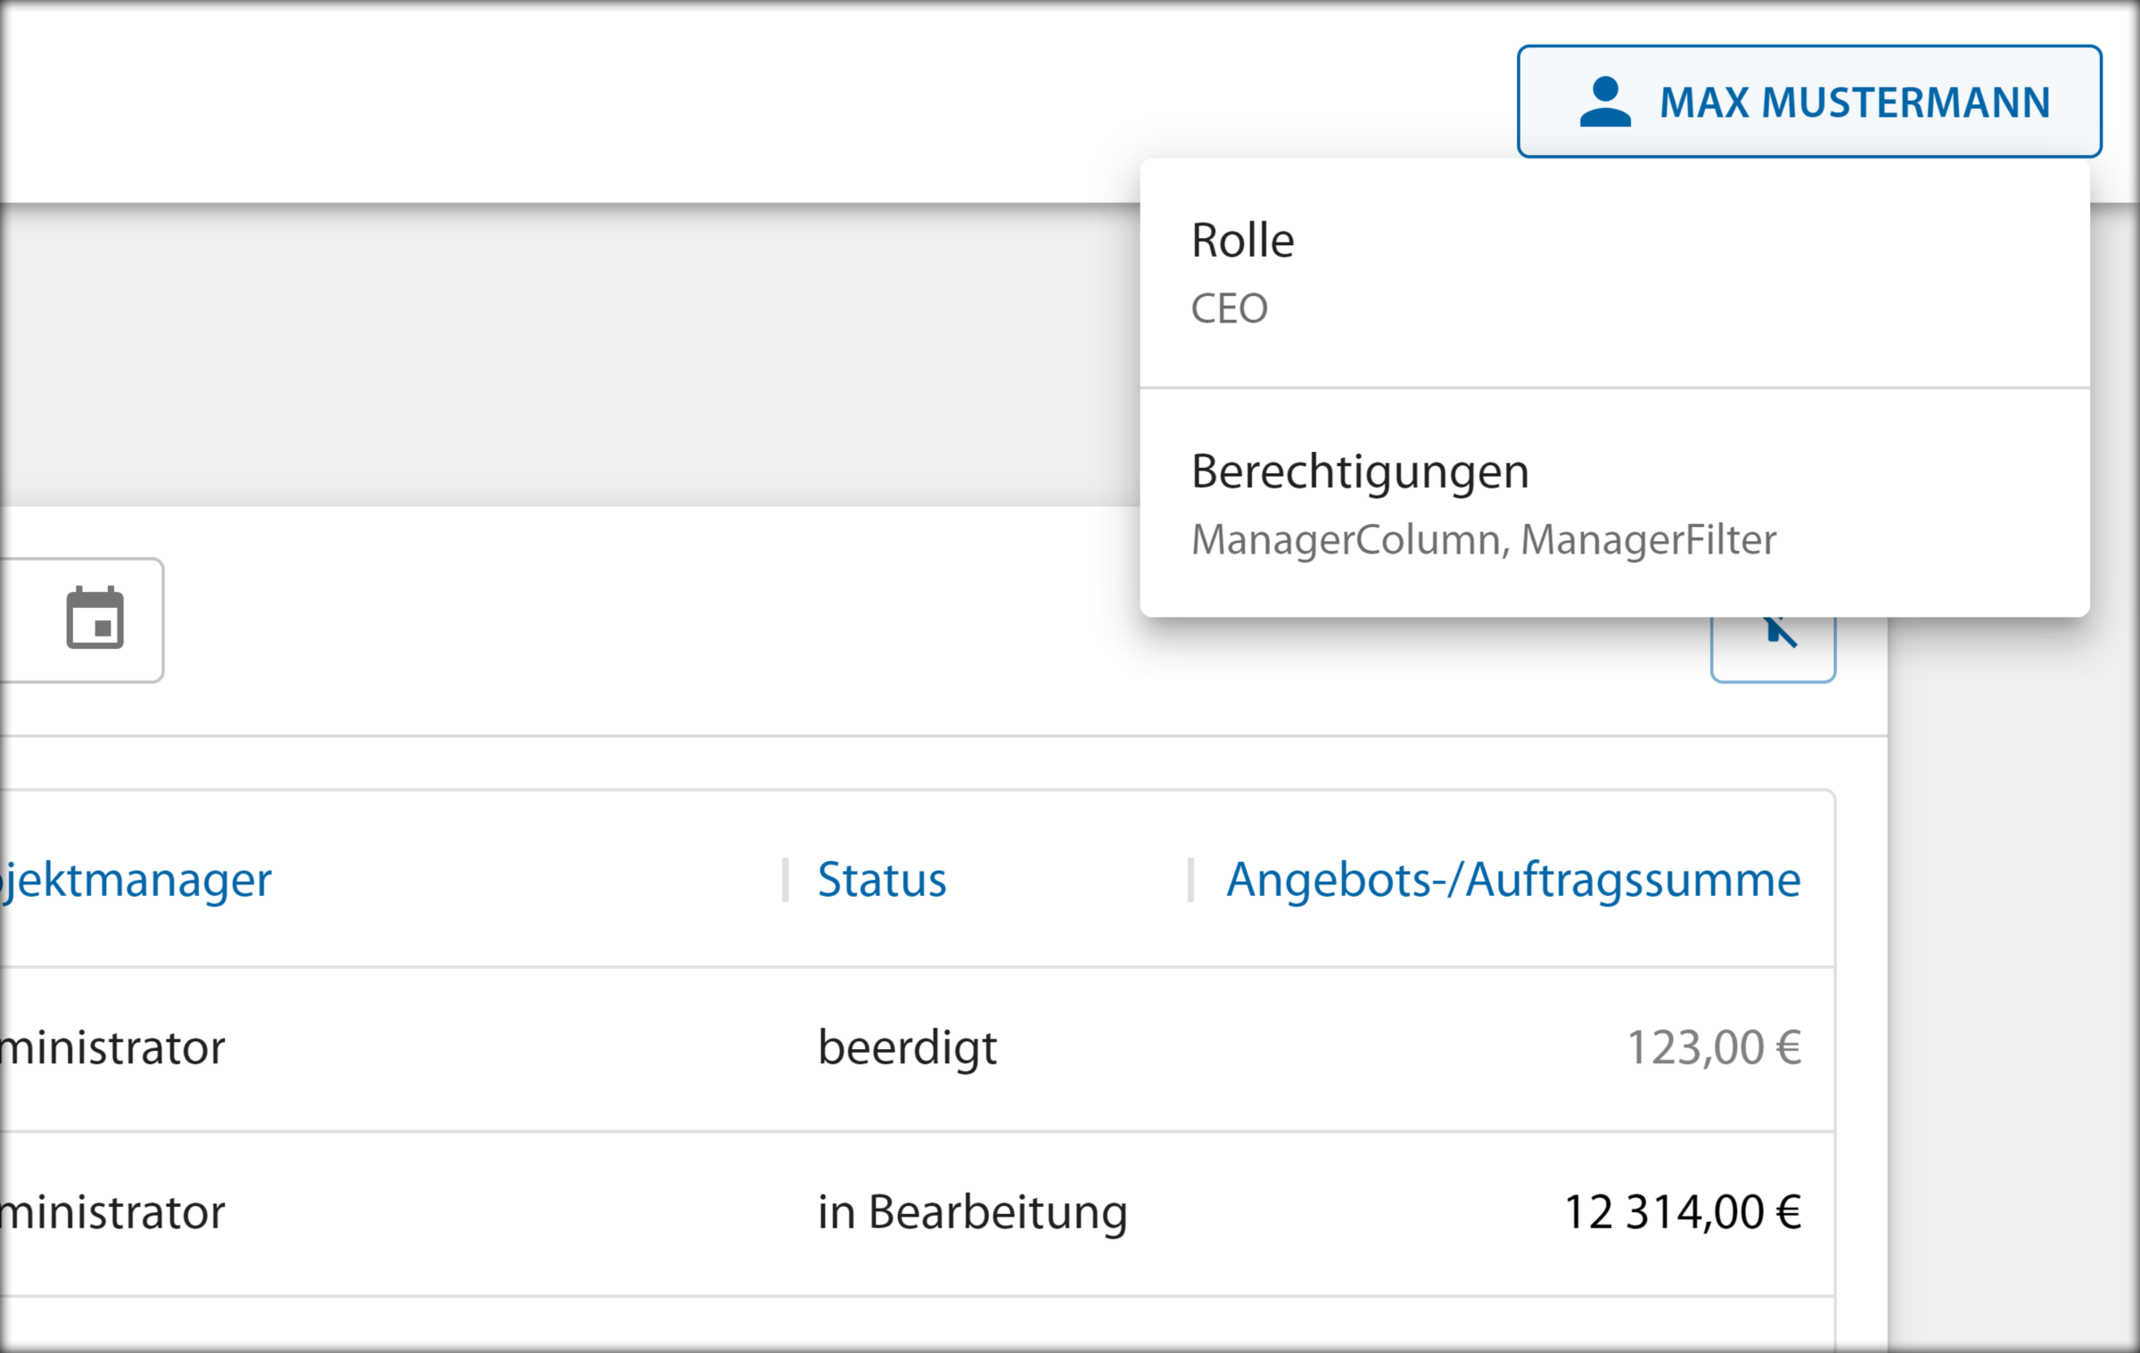Image resolution: width=2140 pixels, height=1353 pixels.
Task: Click the ManagerColumn, ManagerFilter permissions text
Action: (x=1483, y=540)
